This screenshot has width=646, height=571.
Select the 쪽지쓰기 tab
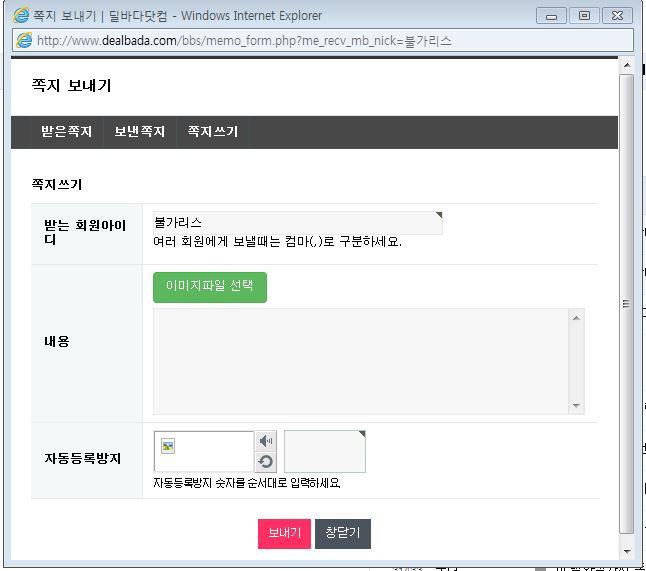click(212, 132)
